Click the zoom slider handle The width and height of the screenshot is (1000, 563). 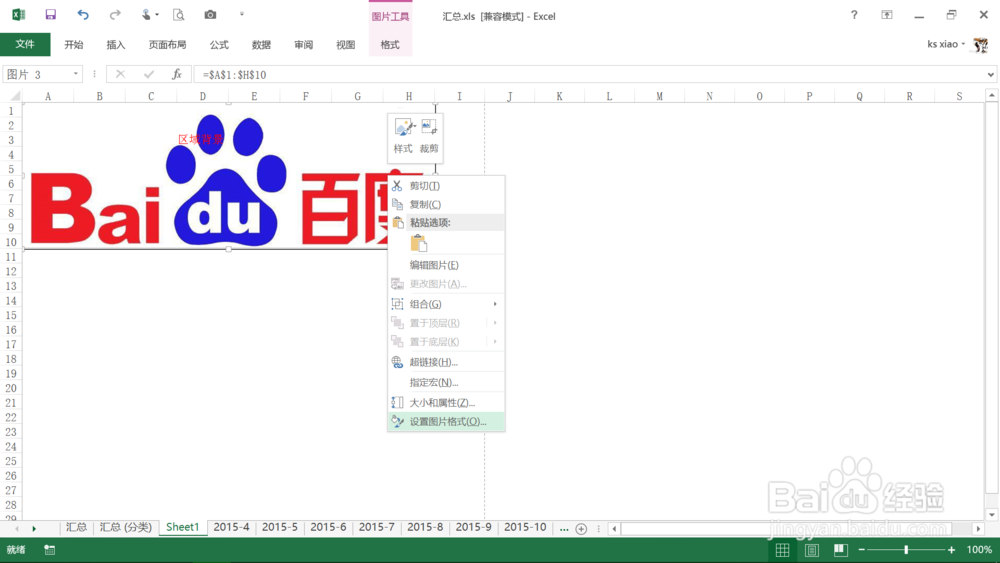coord(906,550)
